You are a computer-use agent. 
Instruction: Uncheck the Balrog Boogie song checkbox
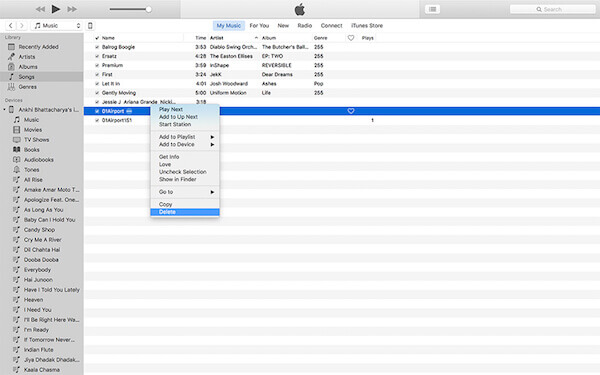(x=97, y=47)
